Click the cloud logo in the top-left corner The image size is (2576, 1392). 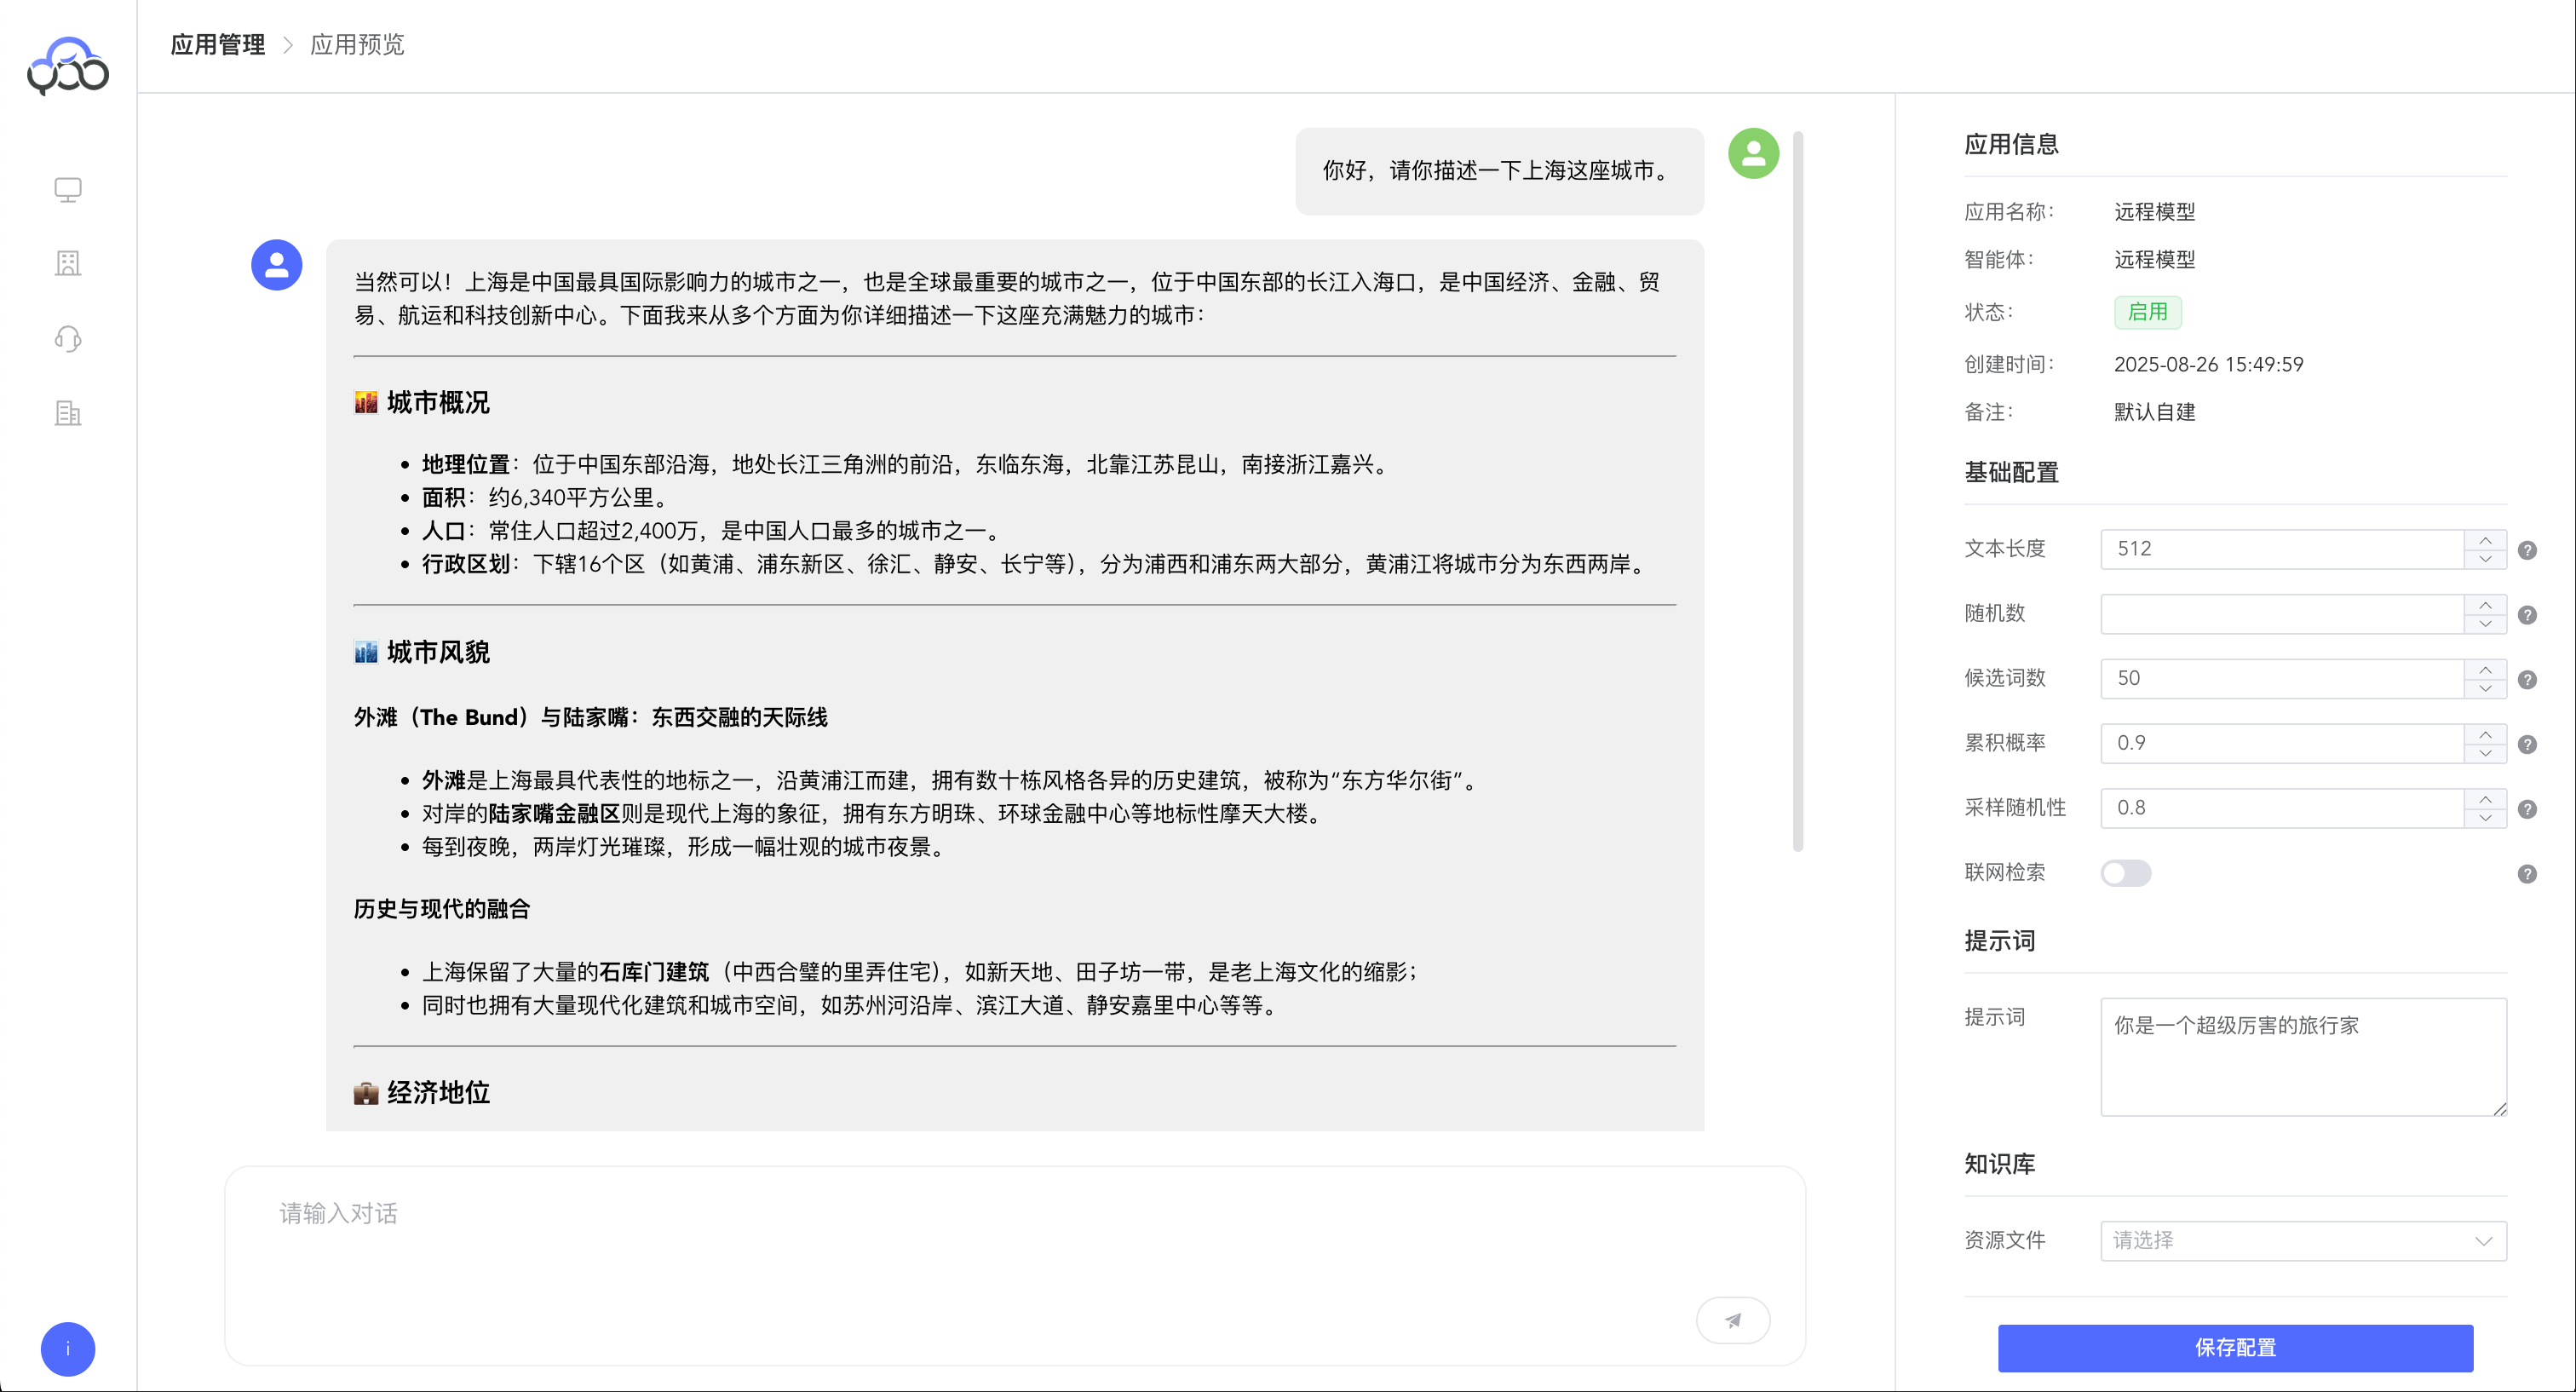67,63
